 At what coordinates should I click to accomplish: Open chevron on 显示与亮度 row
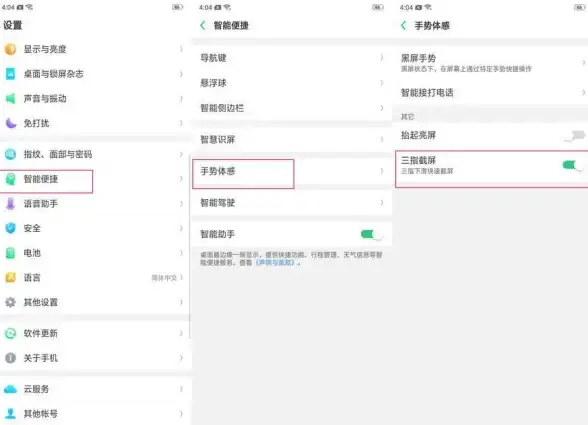[181, 49]
